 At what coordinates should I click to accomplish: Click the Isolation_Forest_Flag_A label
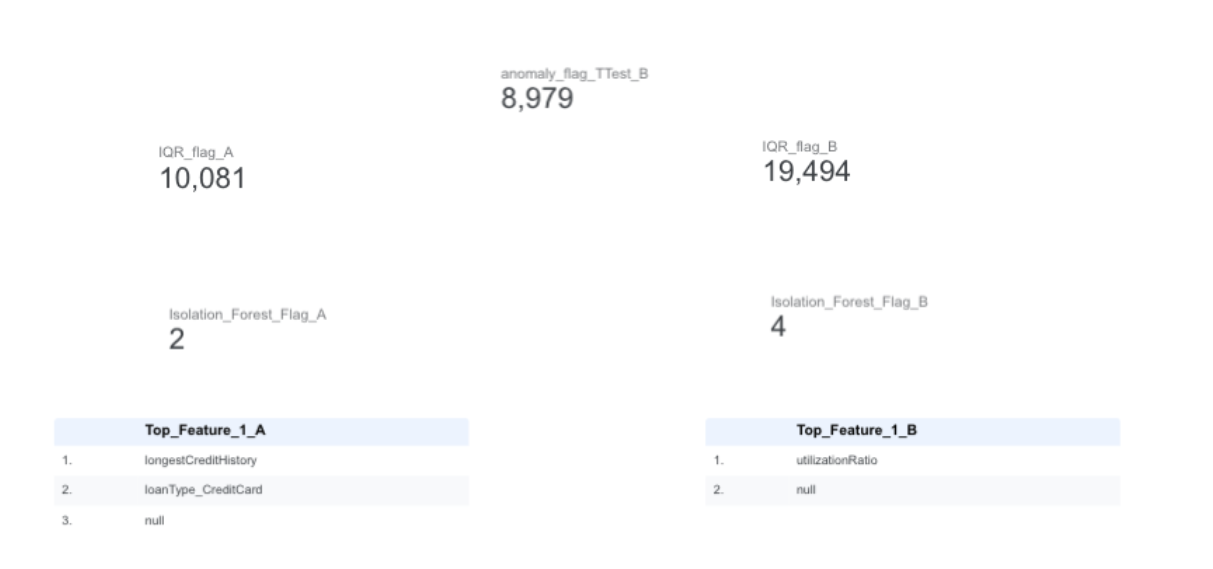click(x=248, y=314)
